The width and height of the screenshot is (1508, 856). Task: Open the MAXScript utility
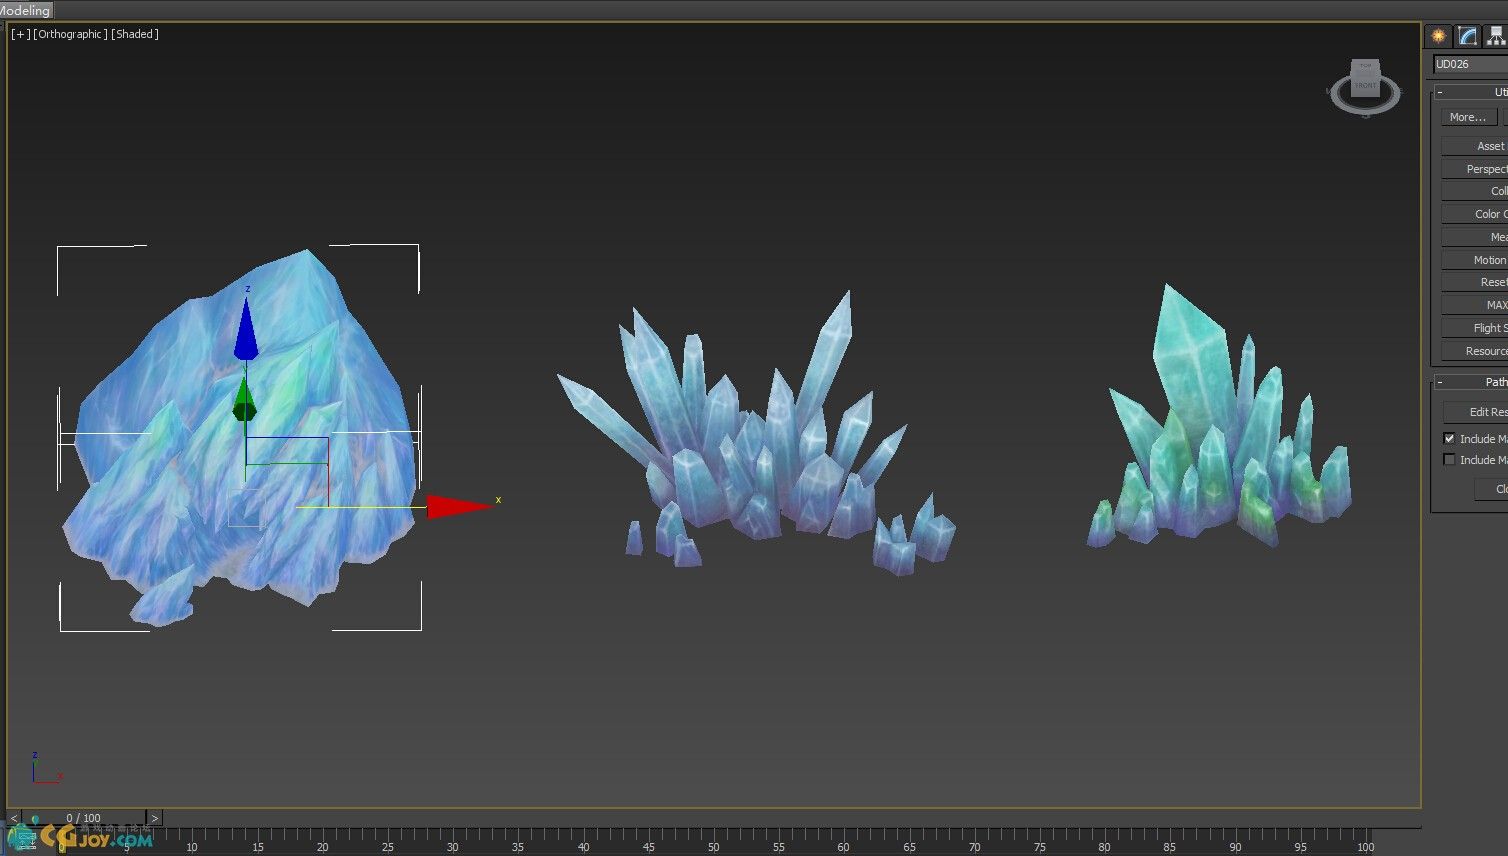(1475, 305)
